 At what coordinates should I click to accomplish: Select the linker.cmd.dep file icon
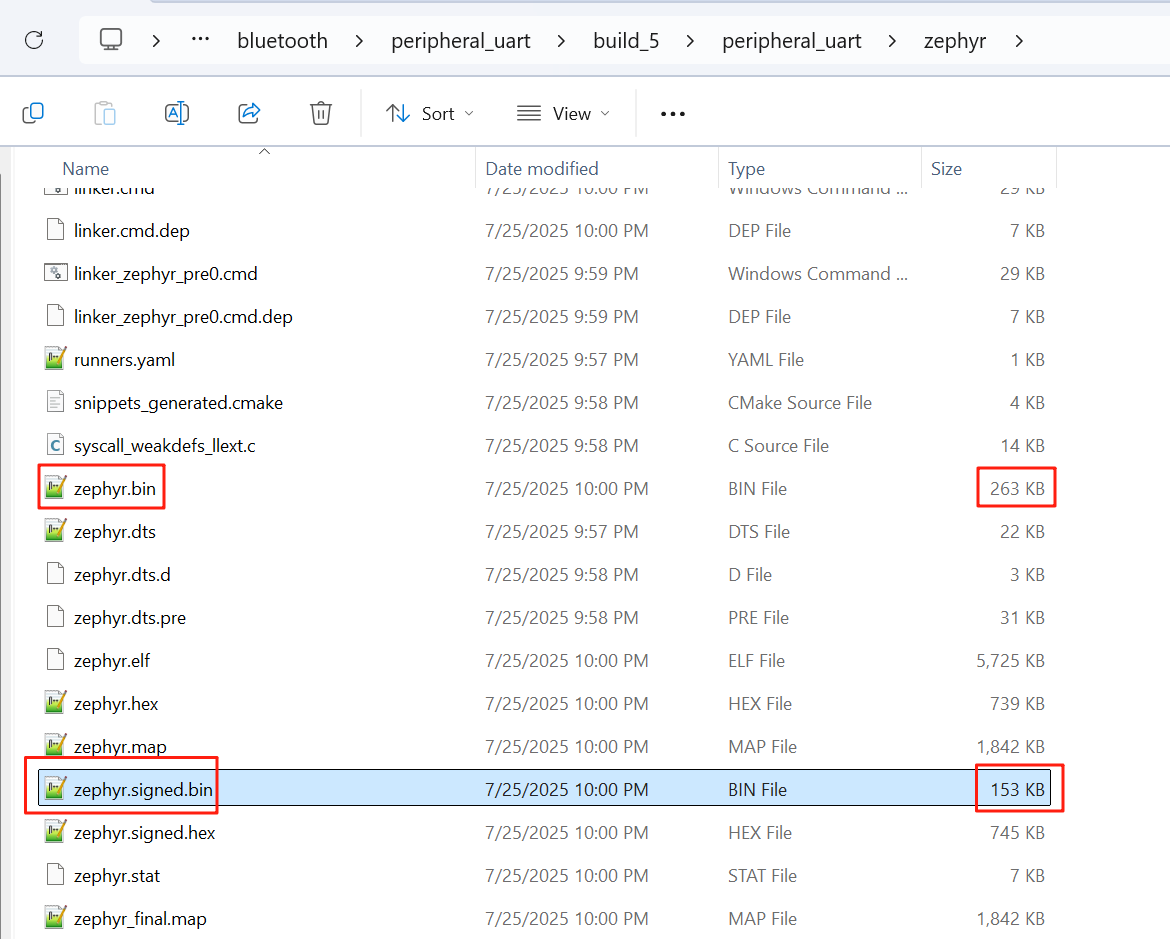tap(55, 230)
